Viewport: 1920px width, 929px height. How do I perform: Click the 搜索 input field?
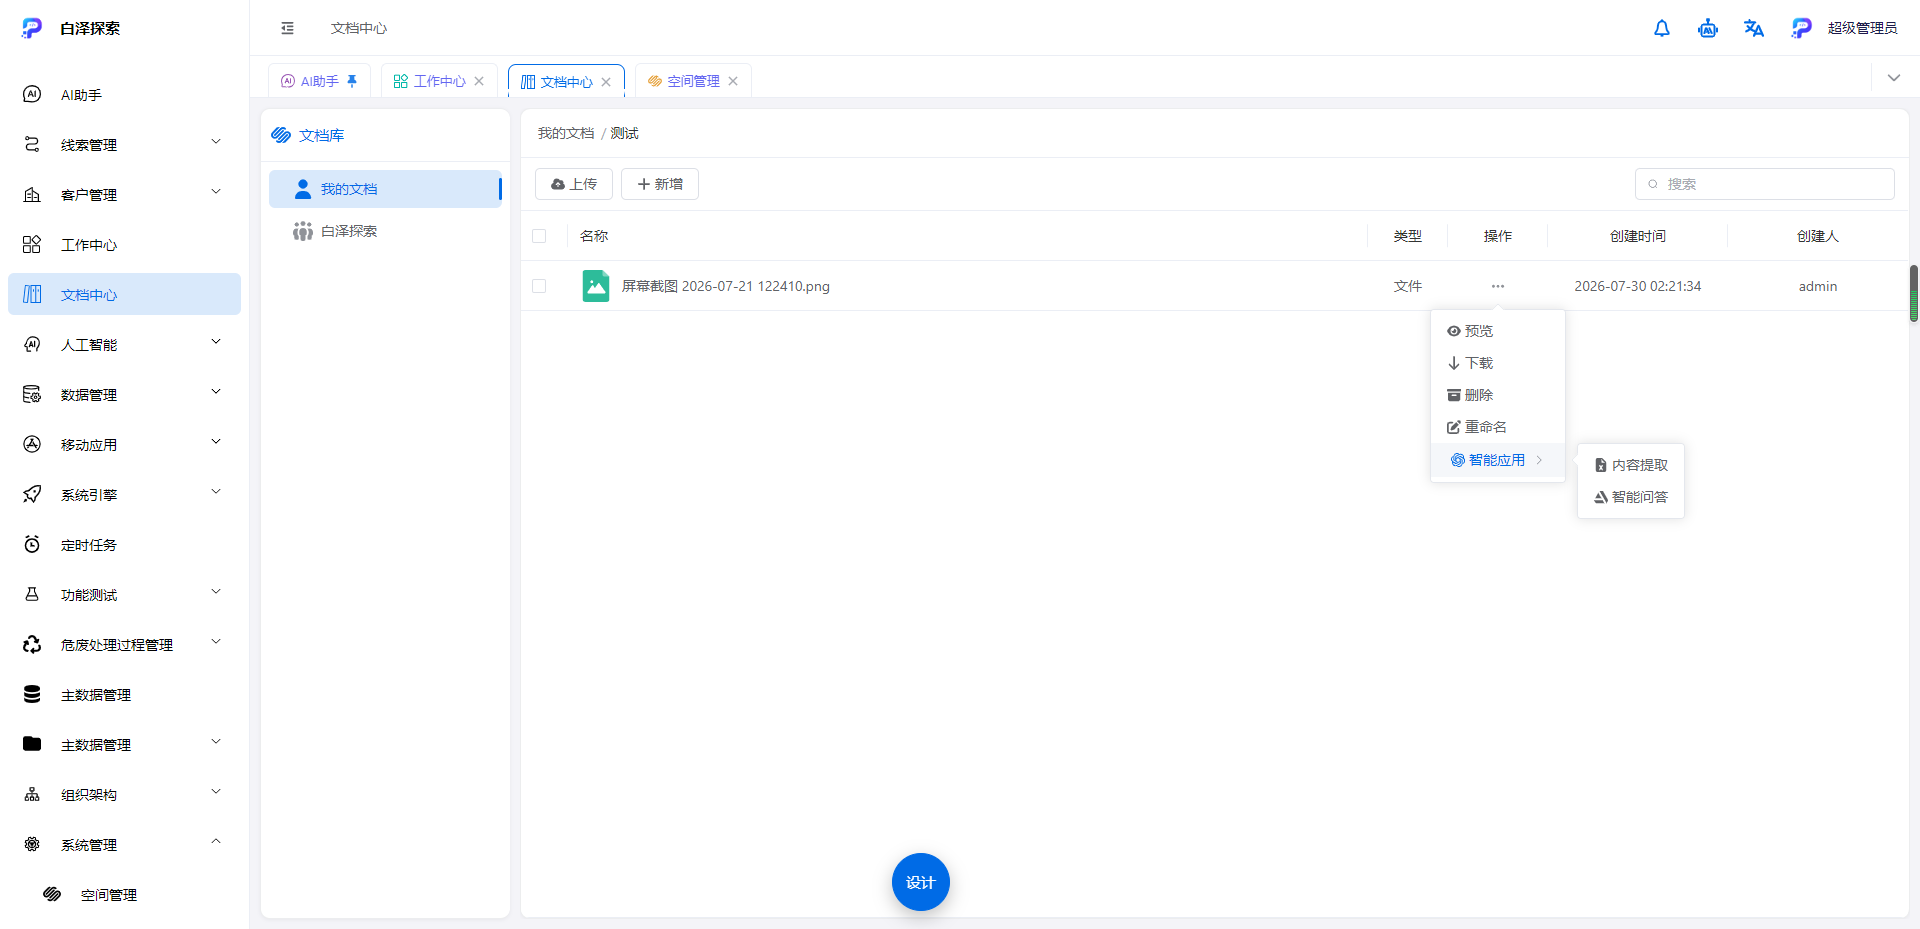1765,184
